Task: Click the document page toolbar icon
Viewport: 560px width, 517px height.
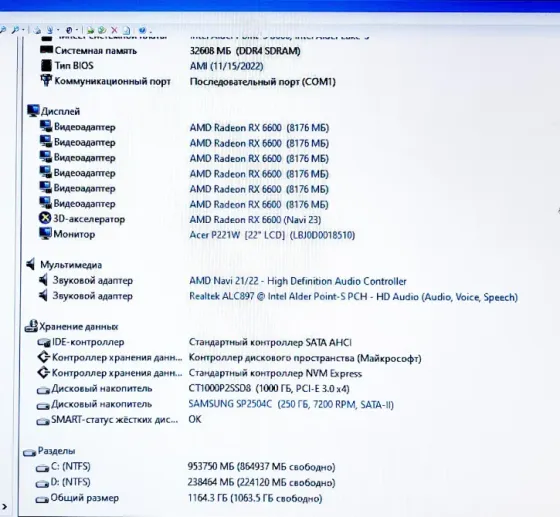Action: pos(126,30)
